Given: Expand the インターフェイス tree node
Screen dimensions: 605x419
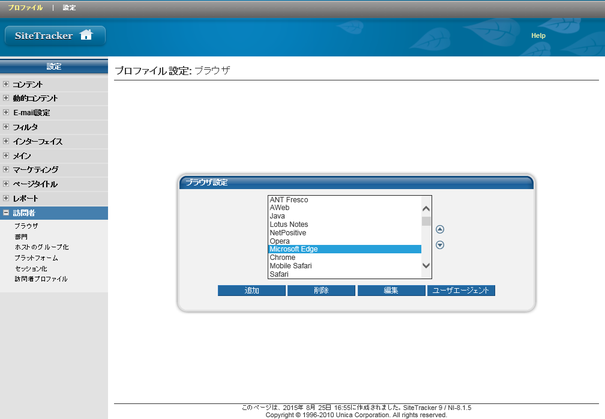Looking at the screenshot, I should coord(6,141).
